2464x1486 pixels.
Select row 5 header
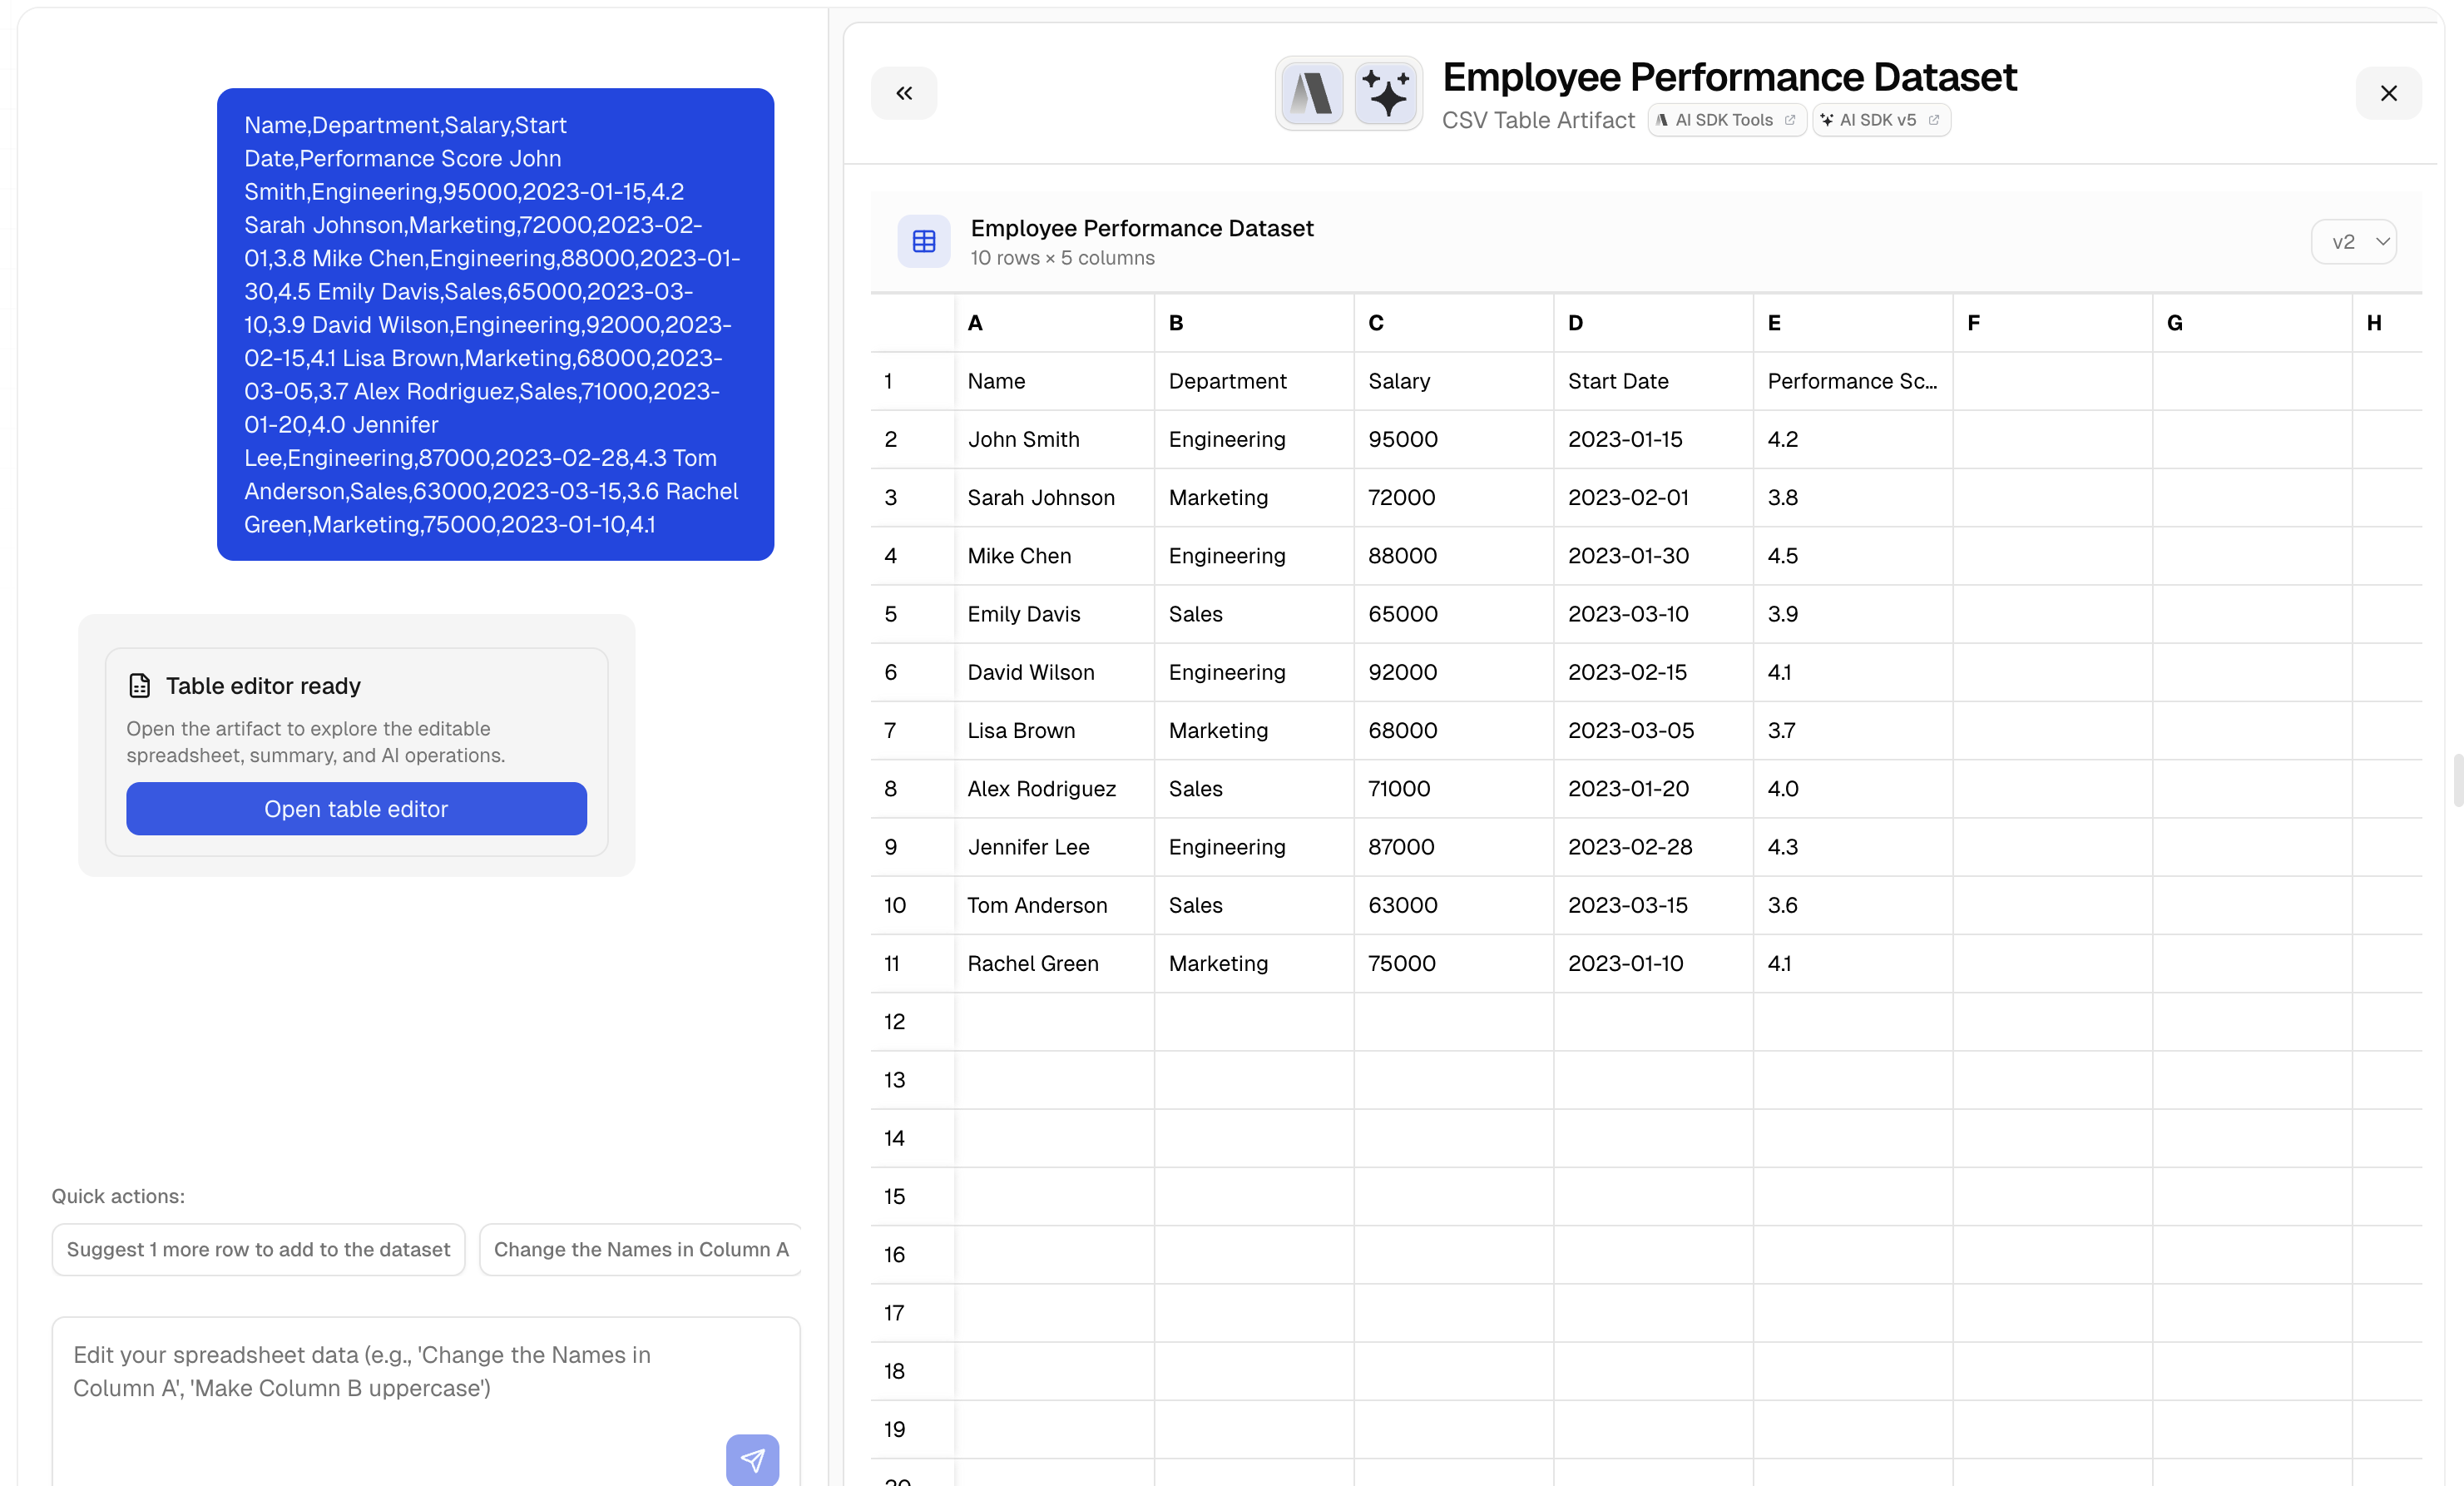[x=891, y=614]
